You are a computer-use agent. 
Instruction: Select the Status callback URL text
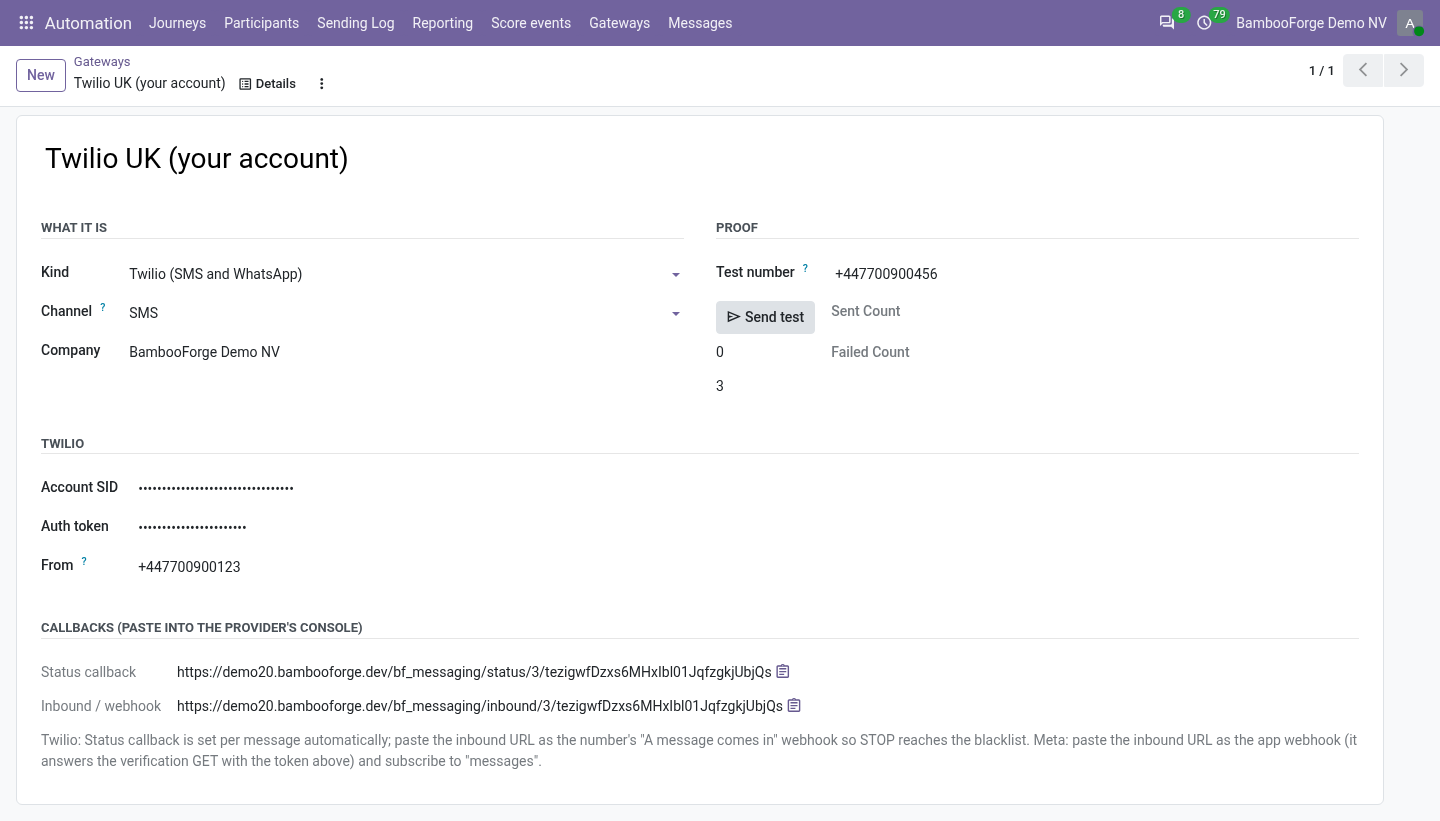pos(474,672)
